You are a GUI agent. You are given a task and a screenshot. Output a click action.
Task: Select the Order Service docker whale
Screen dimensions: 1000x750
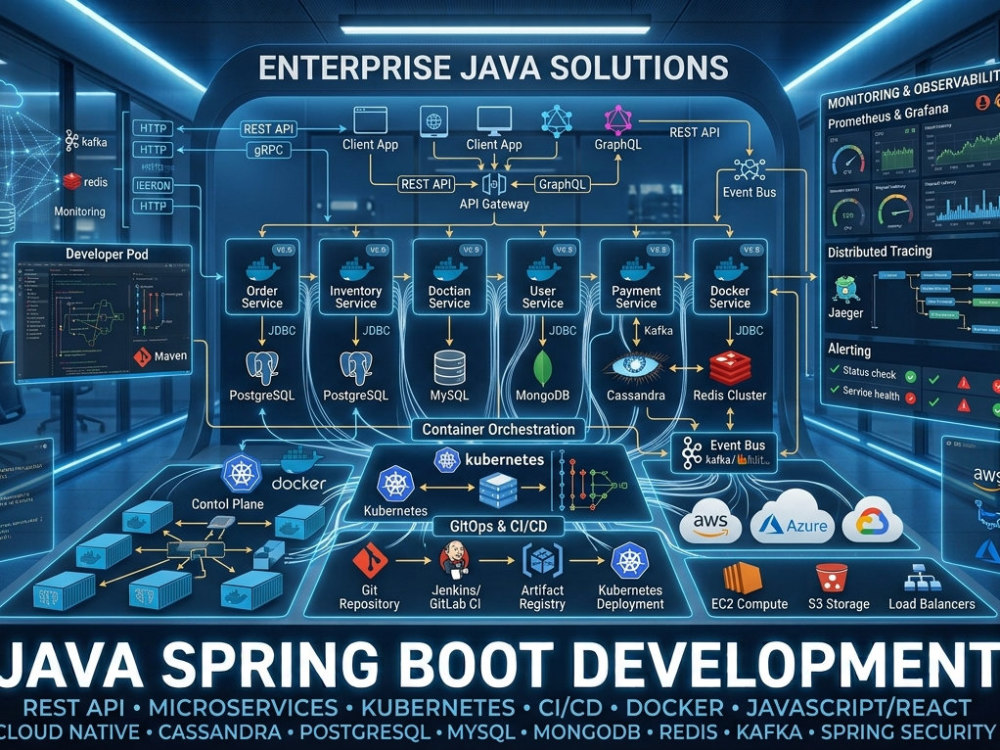pyautogui.click(x=262, y=269)
